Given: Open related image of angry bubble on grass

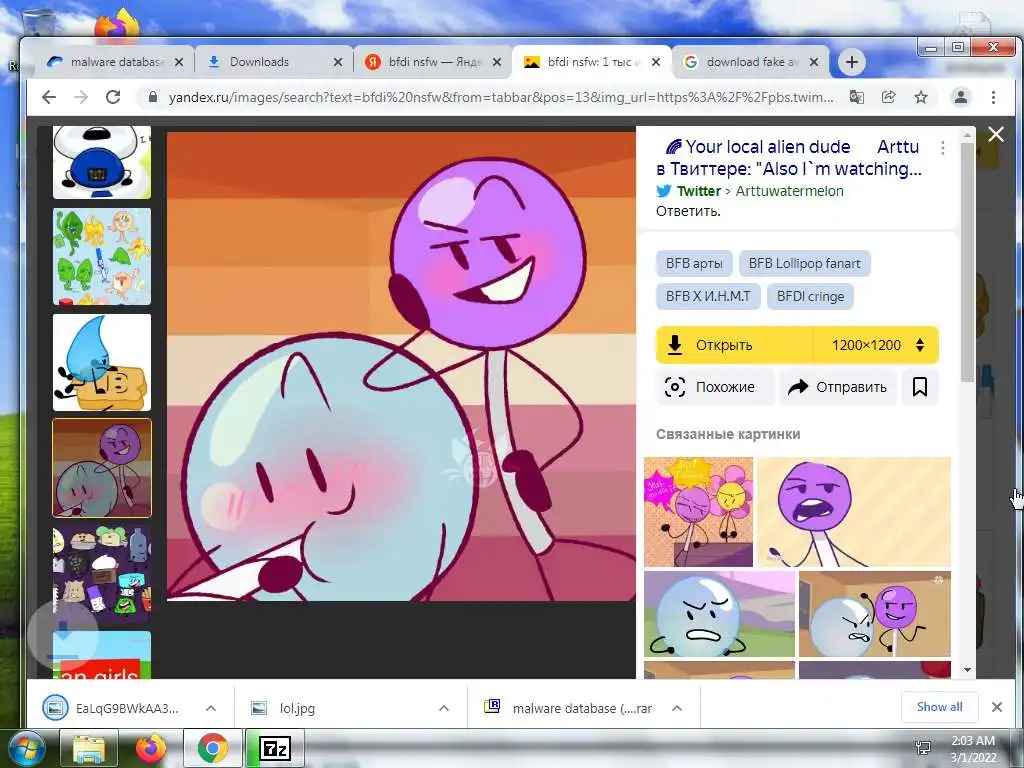Looking at the screenshot, I should coord(719,614).
